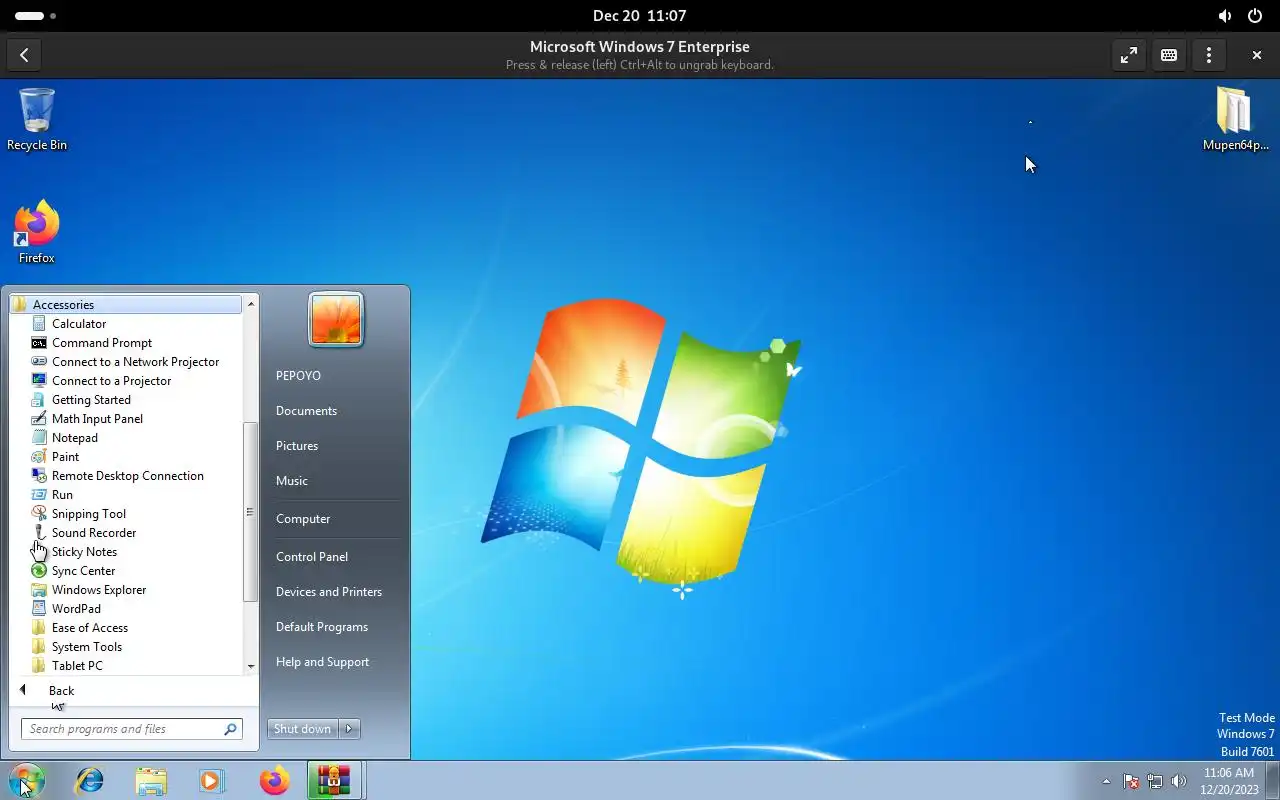1280x800 pixels.
Task: Launch Internet Explorer from the taskbar
Action: (90, 780)
